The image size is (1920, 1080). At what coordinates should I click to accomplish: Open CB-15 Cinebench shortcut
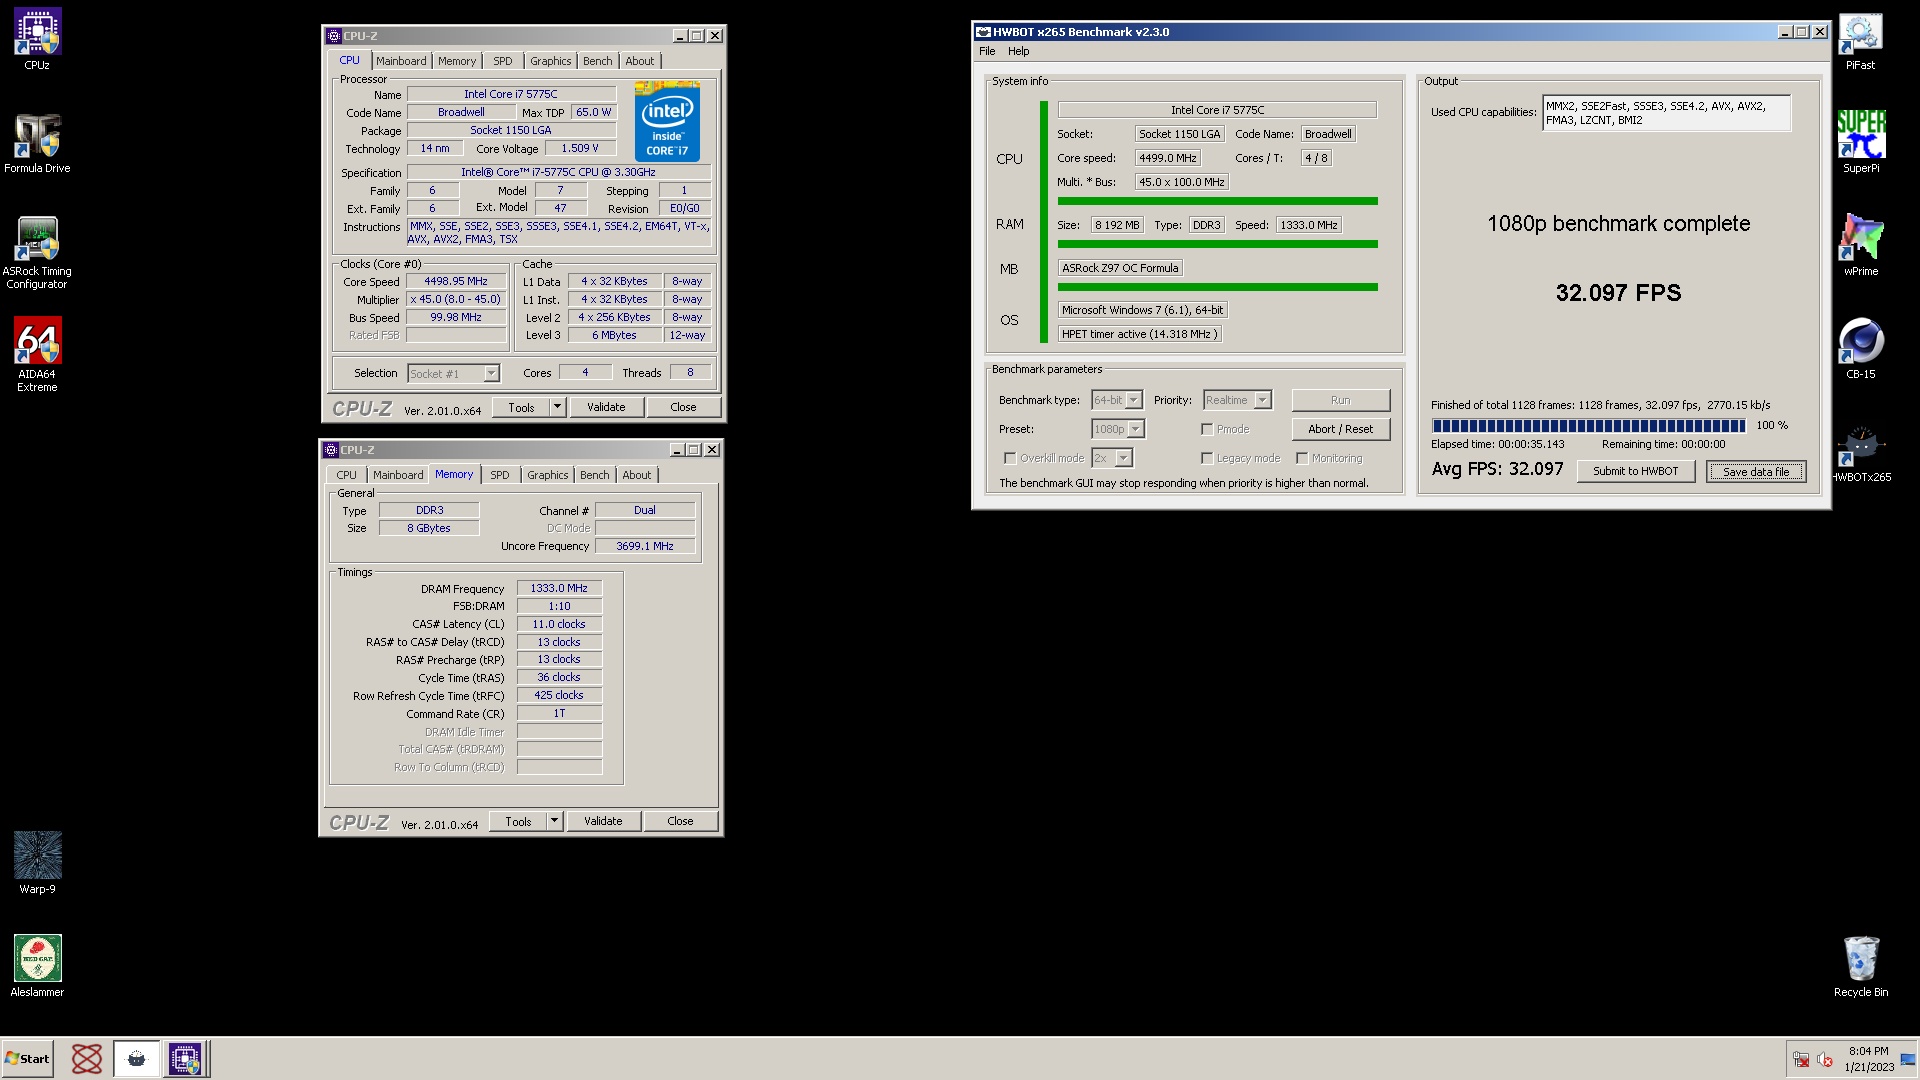[x=1860, y=349]
